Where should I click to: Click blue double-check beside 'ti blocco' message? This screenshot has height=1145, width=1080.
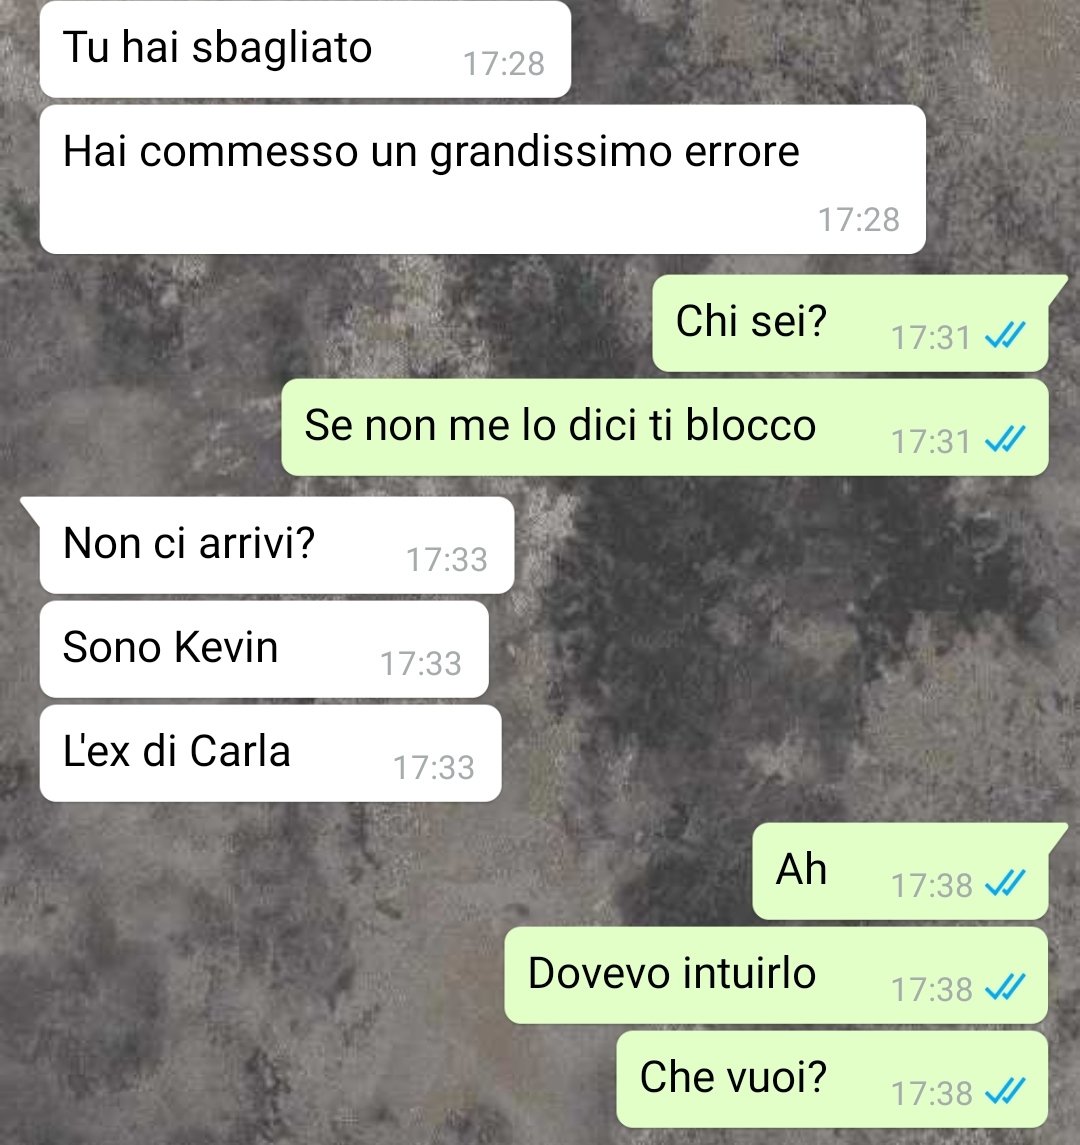(x=1006, y=440)
